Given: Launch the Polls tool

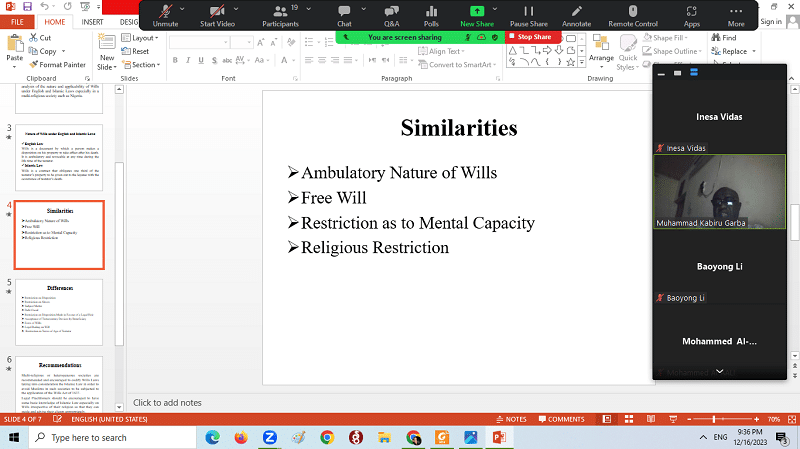Looking at the screenshot, I should coord(431,13).
